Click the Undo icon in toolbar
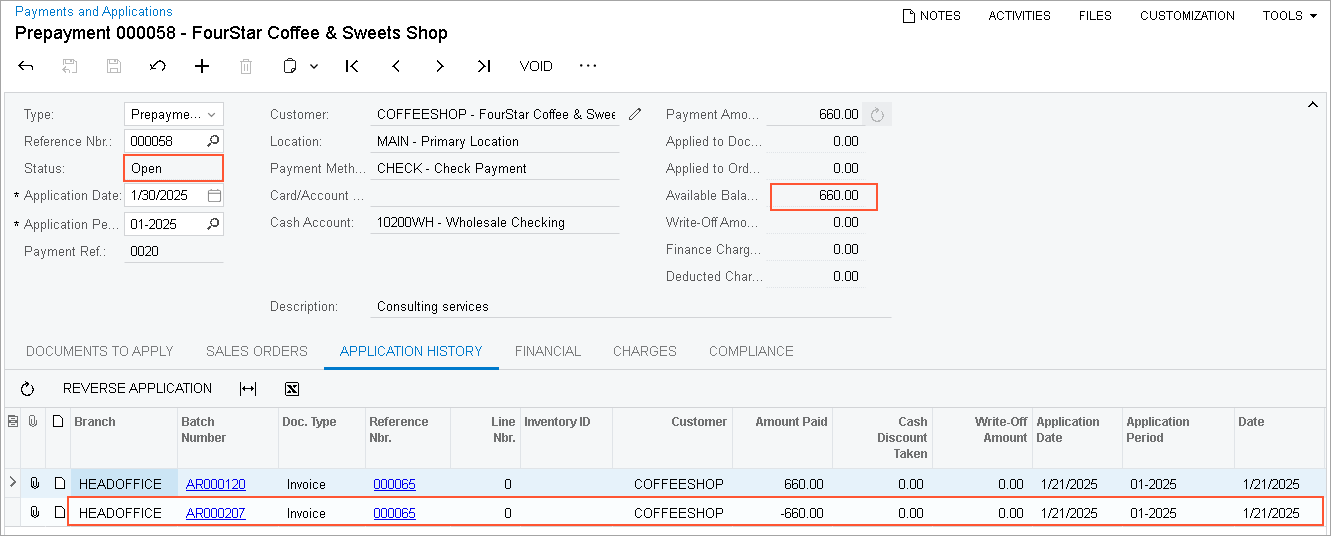This screenshot has width=1331, height=536. point(158,66)
